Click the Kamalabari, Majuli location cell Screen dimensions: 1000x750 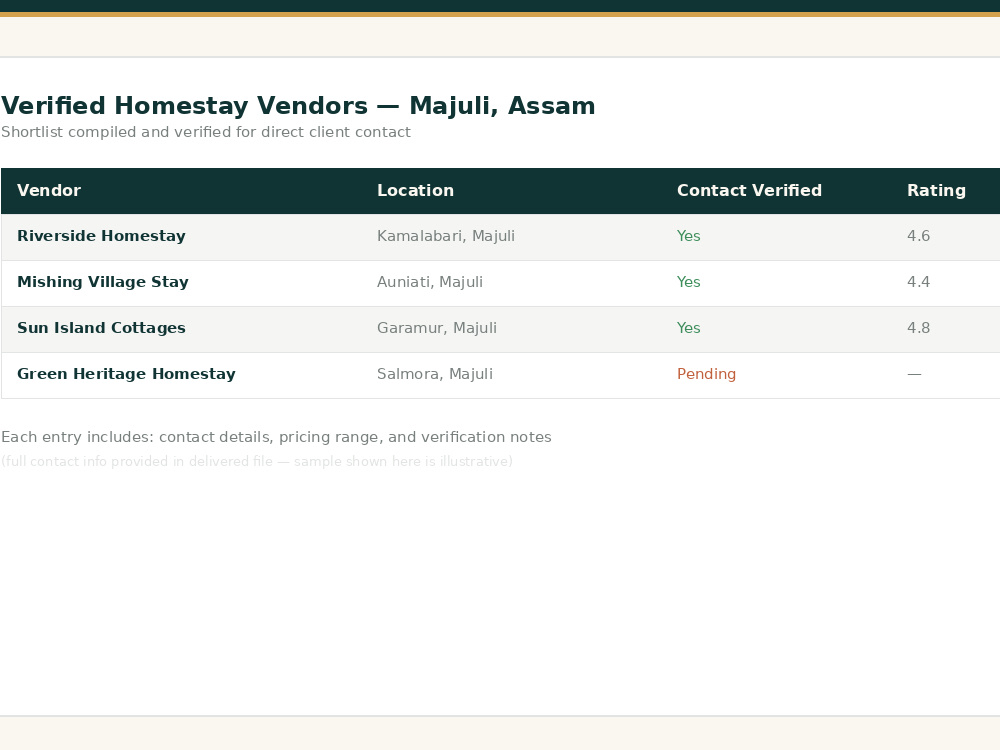click(446, 236)
